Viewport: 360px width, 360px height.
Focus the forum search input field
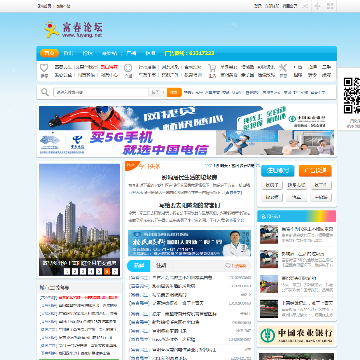(x=101, y=92)
